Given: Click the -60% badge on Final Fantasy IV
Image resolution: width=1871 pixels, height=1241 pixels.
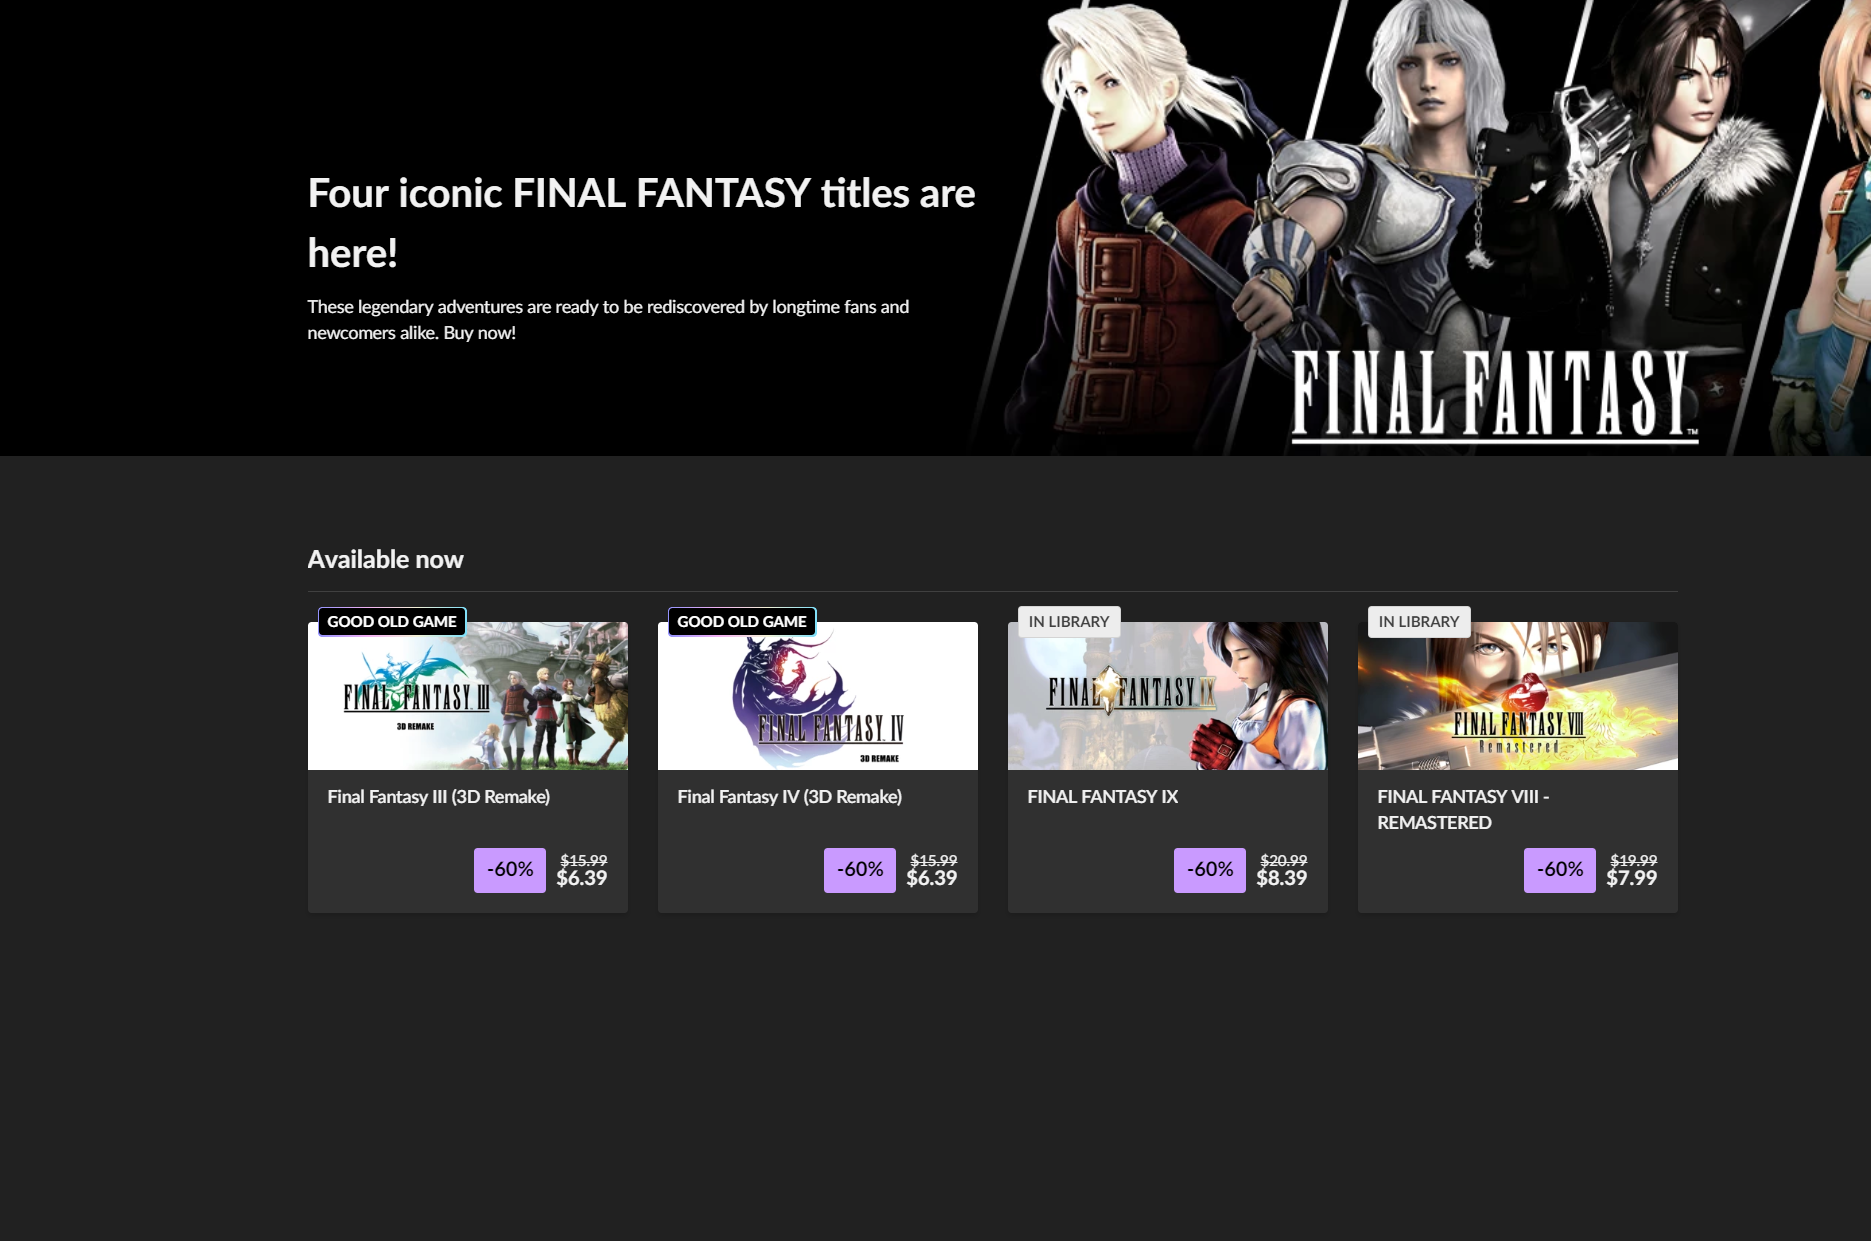Looking at the screenshot, I should pyautogui.click(x=860, y=870).
